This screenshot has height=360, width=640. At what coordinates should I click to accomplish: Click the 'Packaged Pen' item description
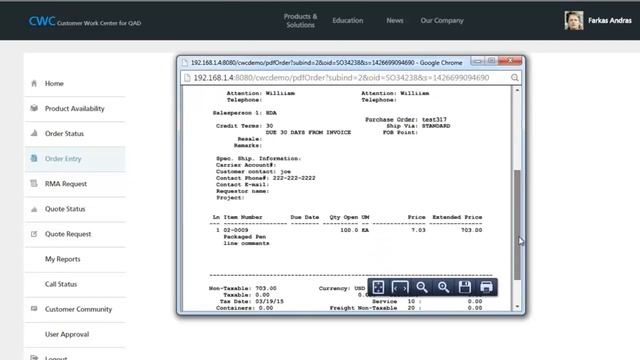click(x=244, y=237)
